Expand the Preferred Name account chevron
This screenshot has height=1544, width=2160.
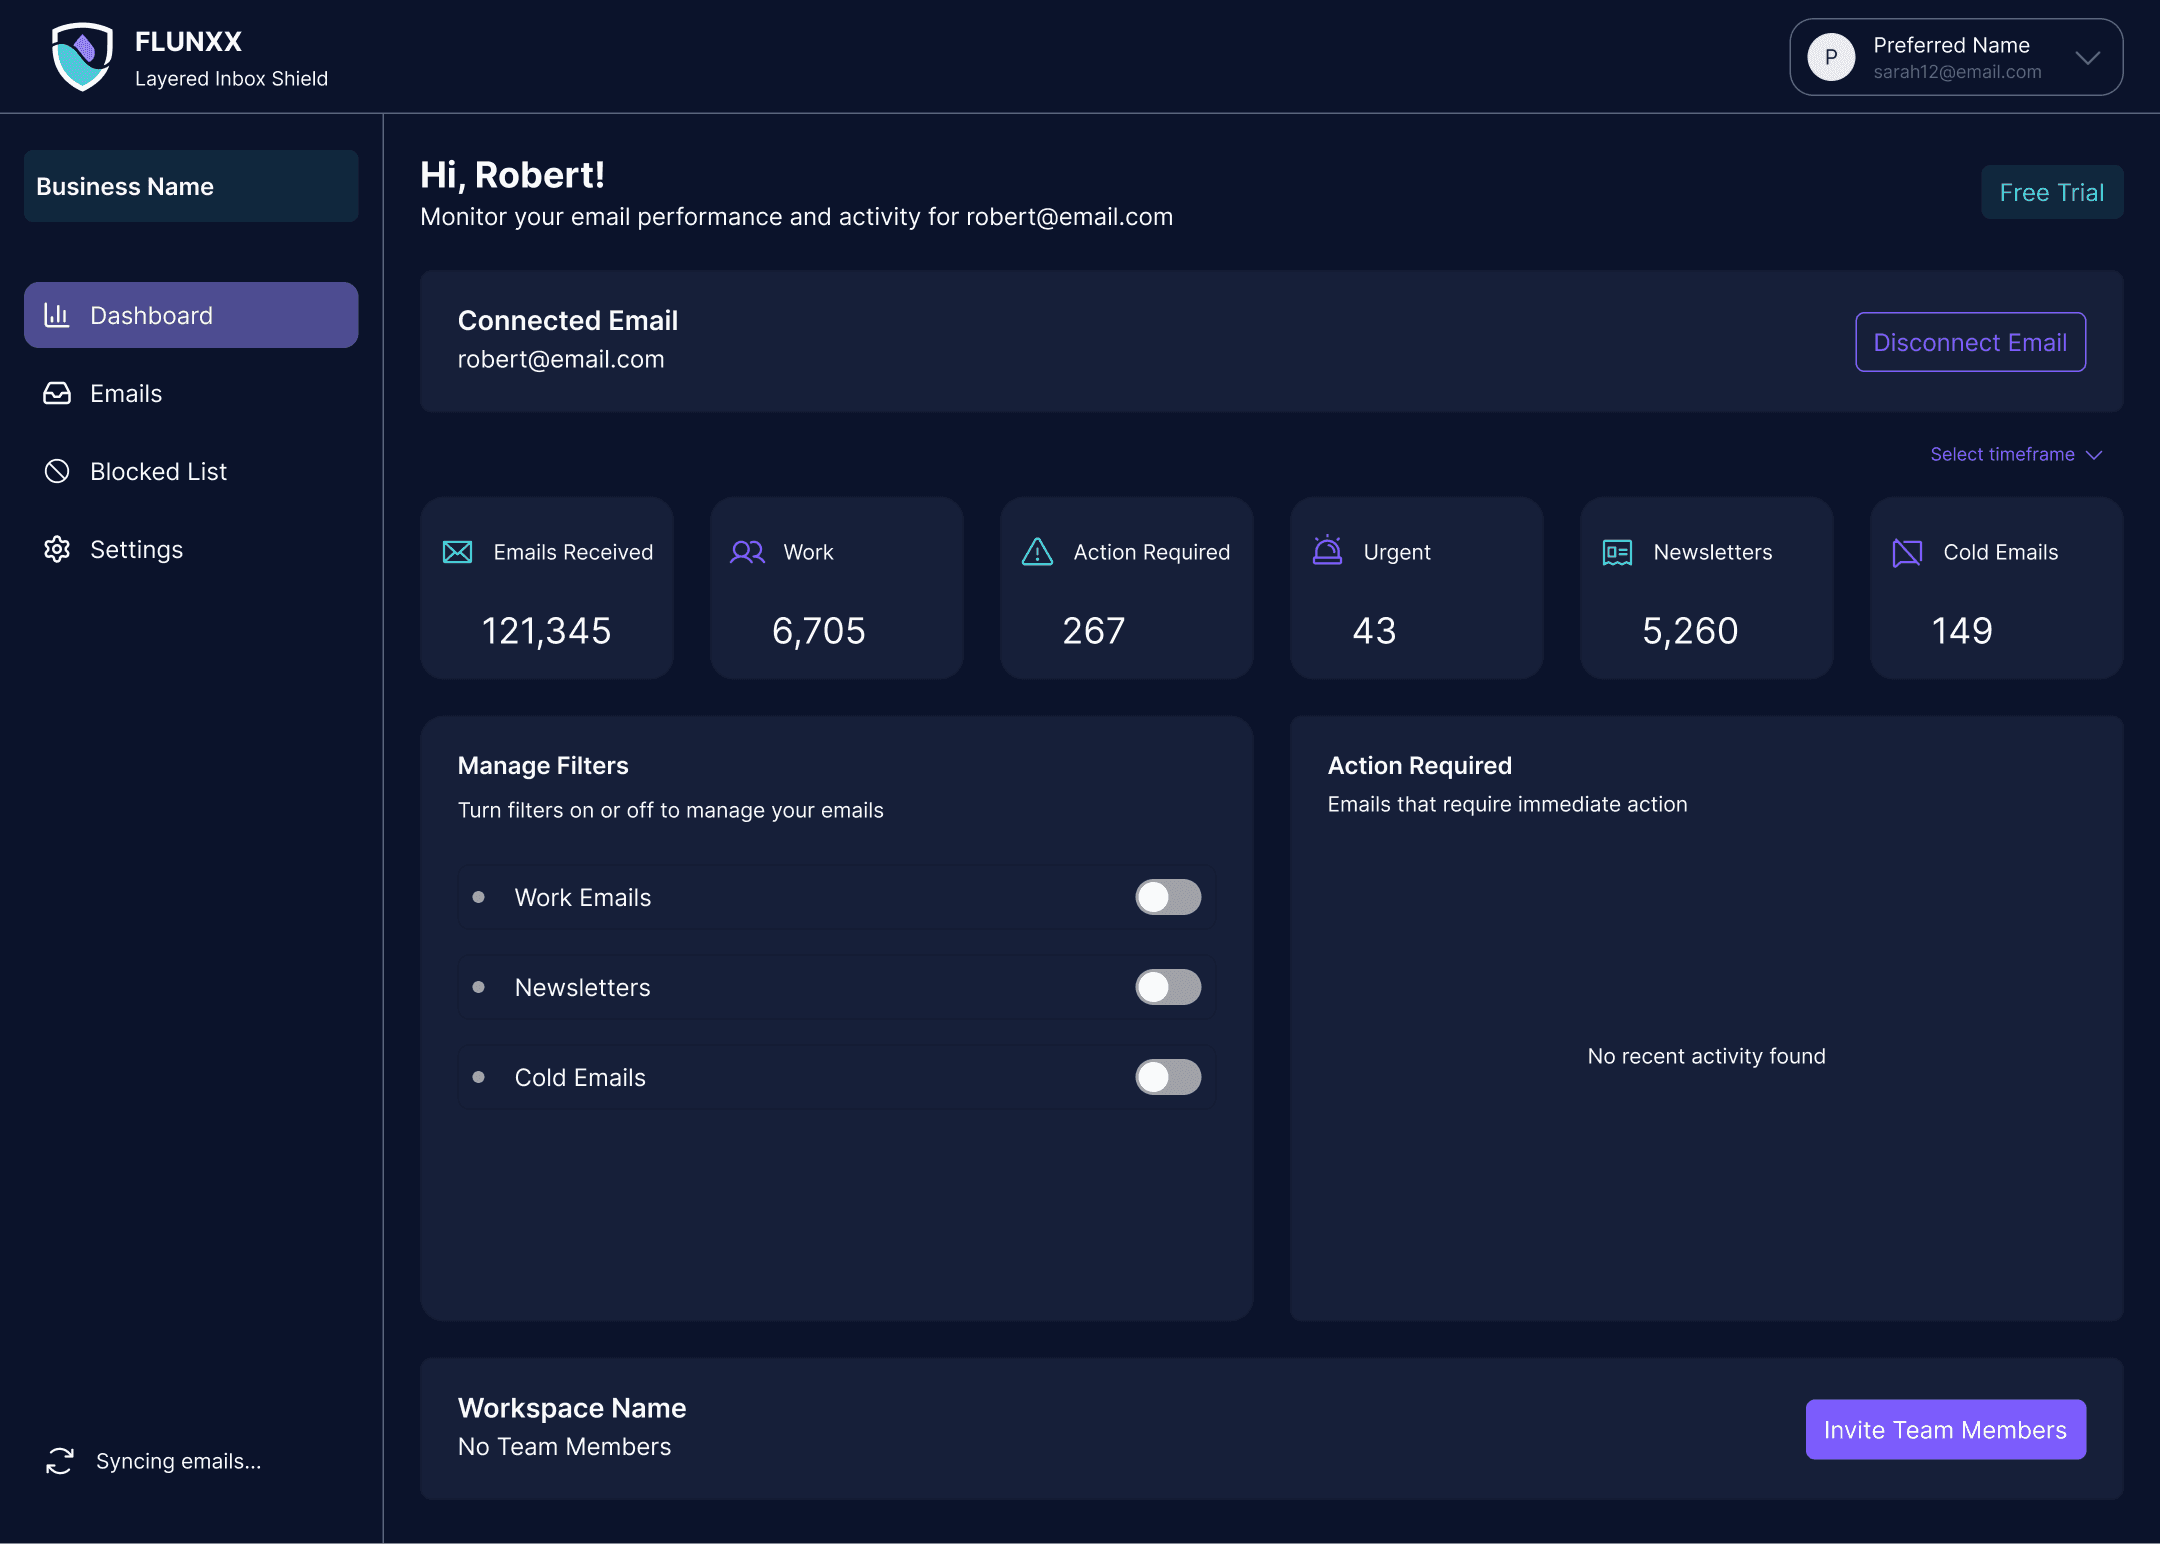click(2087, 57)
